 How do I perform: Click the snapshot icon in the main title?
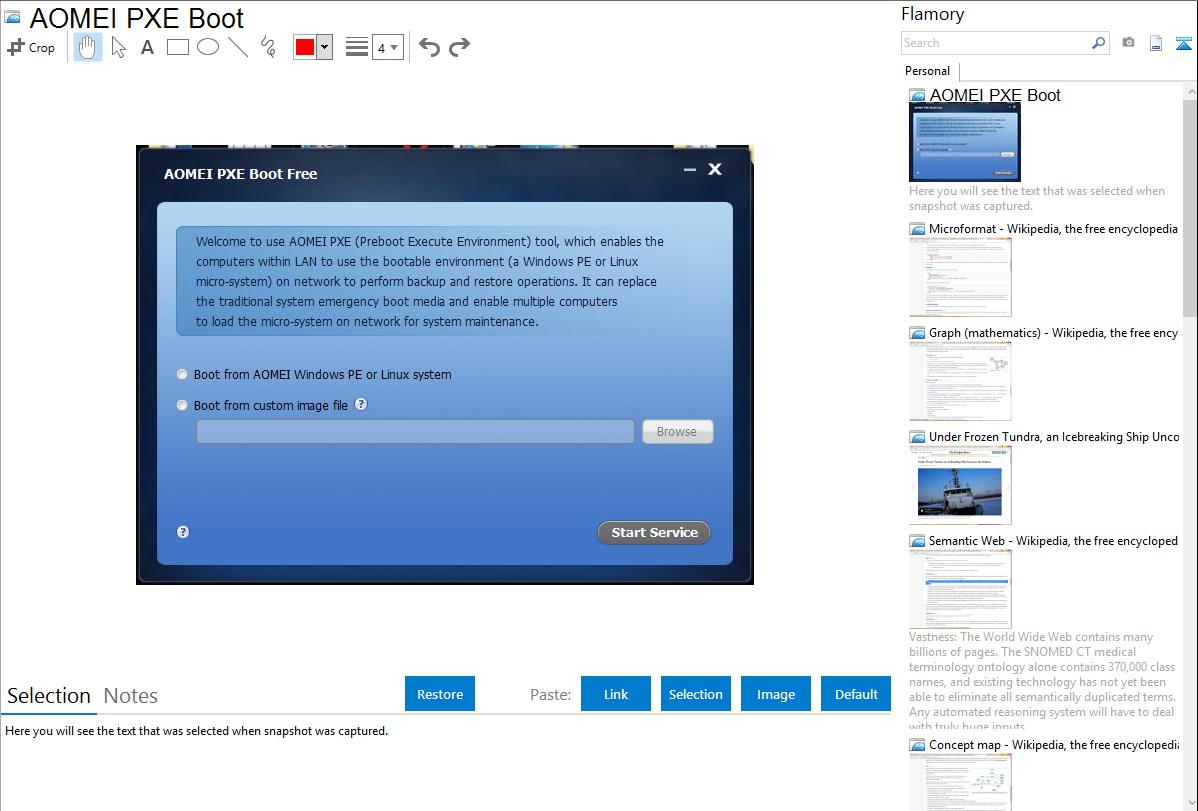[x=13, y=18]
